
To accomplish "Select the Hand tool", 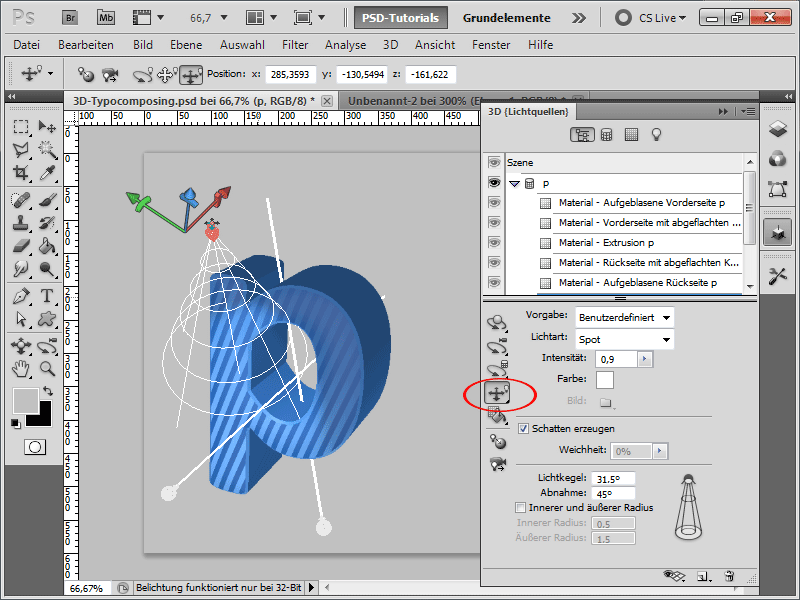I will click(20, 368).
